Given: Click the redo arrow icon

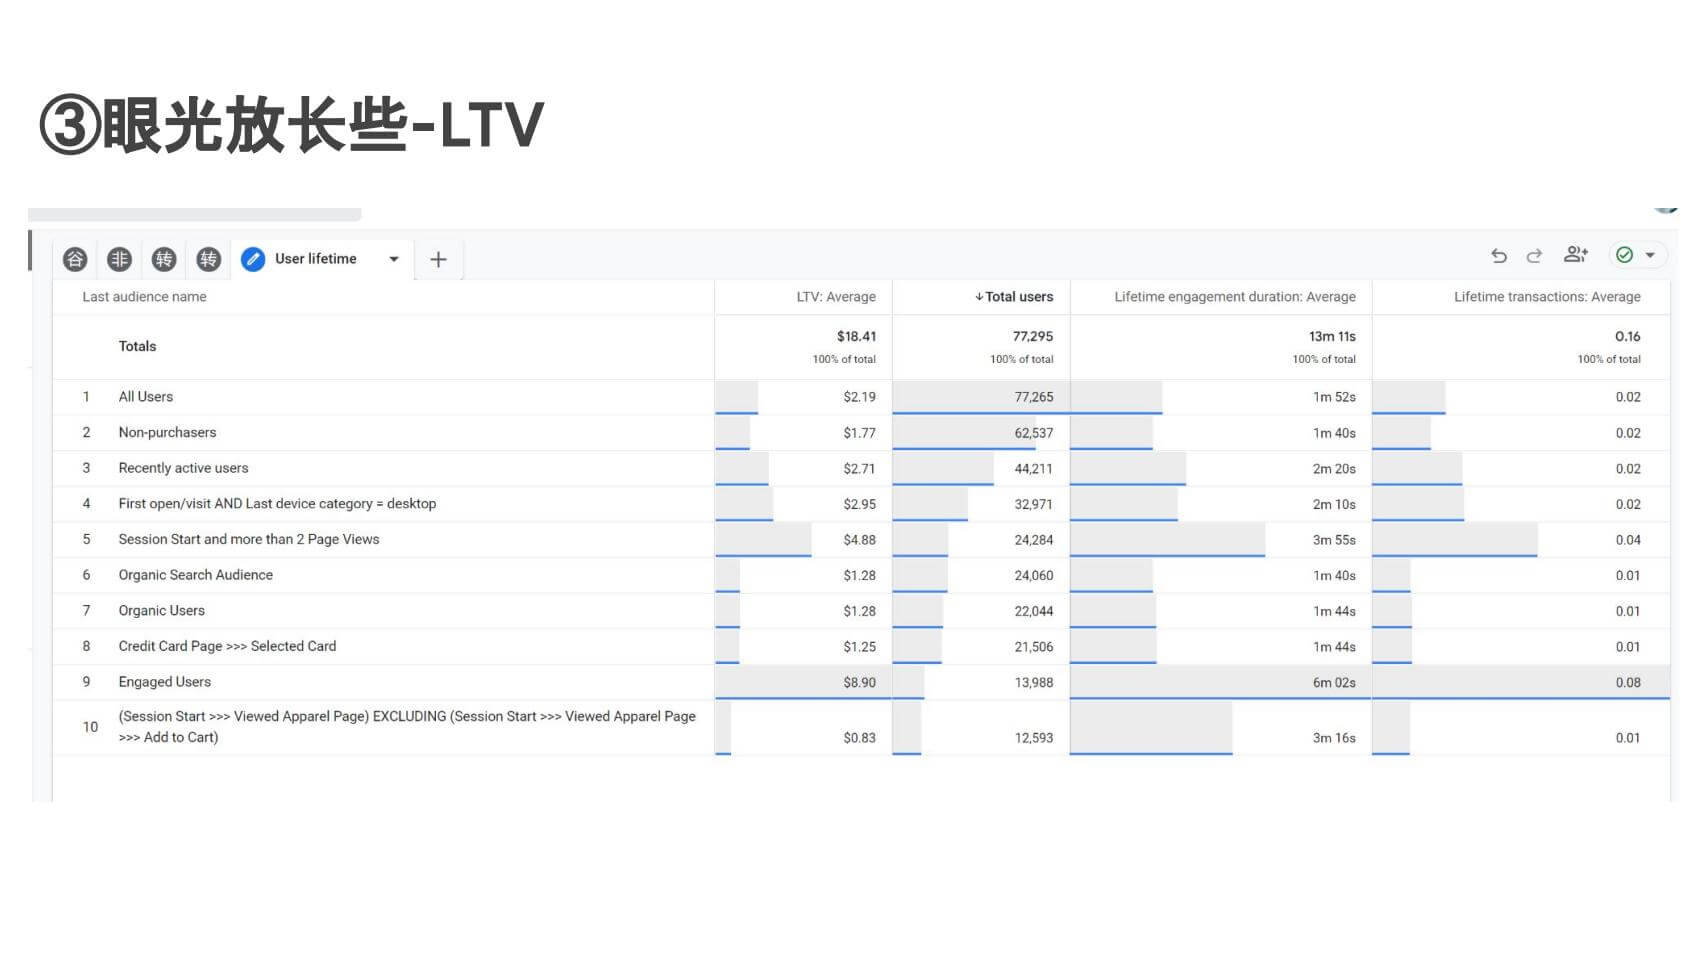Looking at the screenshot, I should point(1534,256).
